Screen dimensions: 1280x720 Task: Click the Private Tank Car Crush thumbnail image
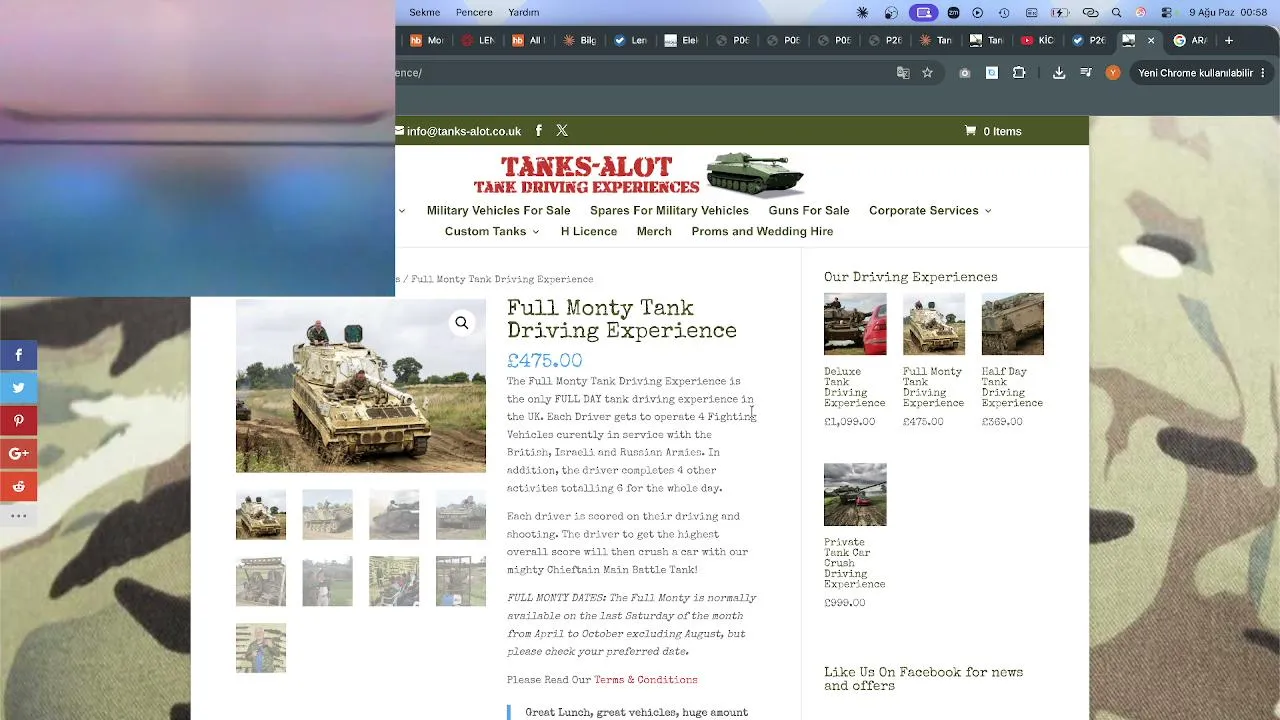pyautogui.click(x=855, y=495)
